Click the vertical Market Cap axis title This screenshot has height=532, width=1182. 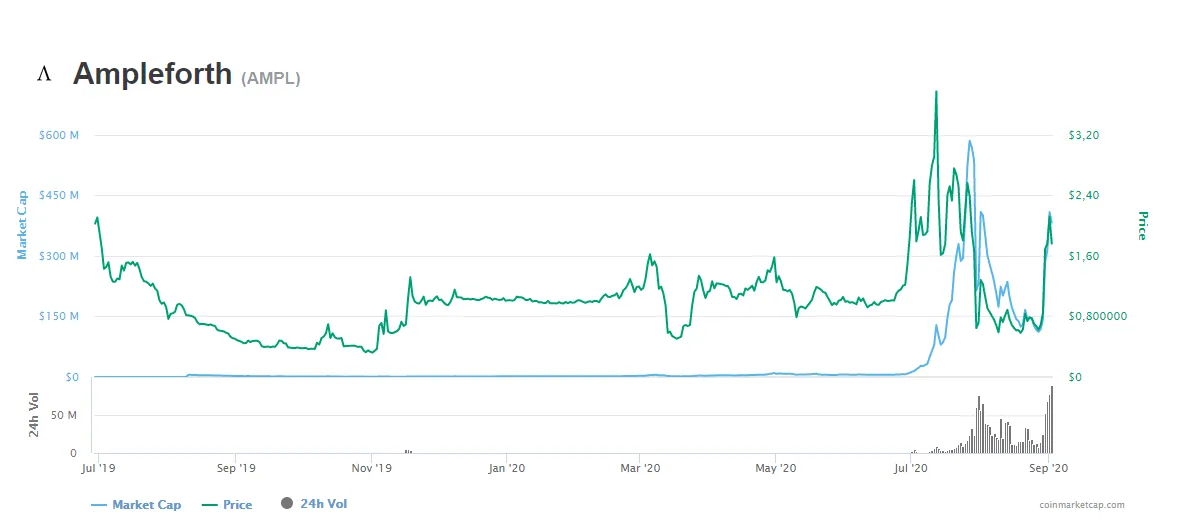[x=23, y=225]
